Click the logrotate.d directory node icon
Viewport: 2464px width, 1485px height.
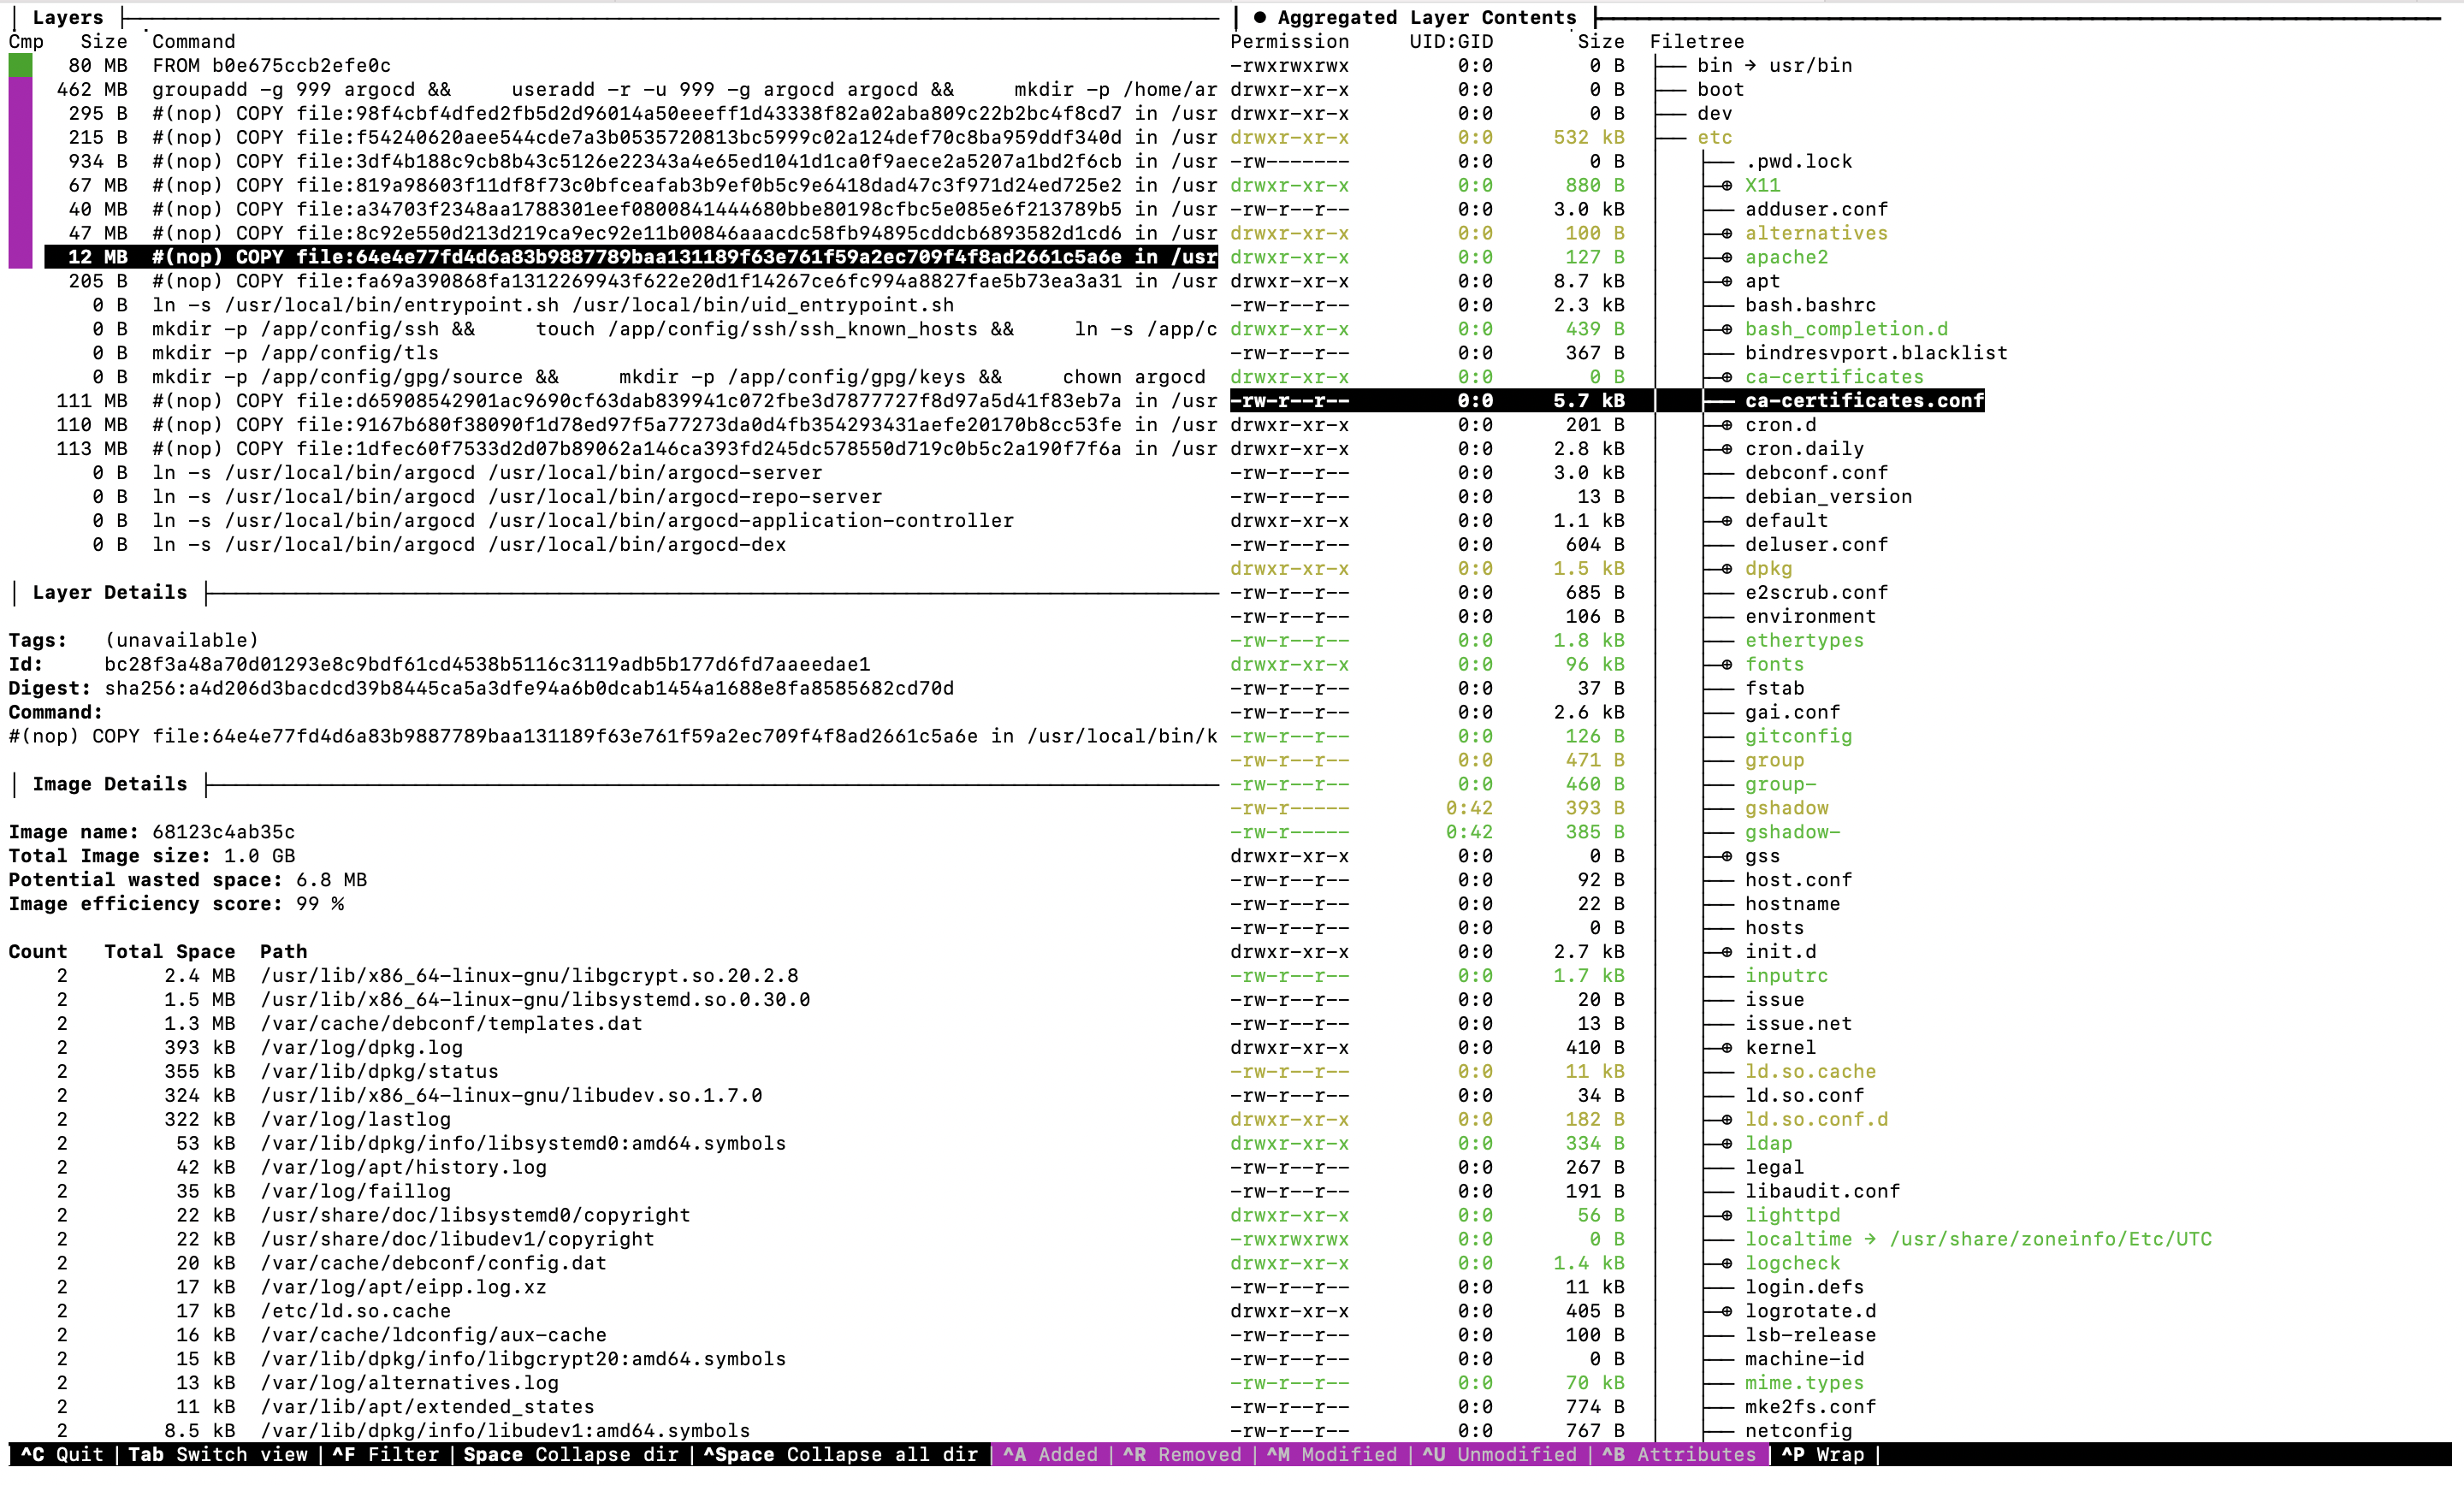coord(1726,1311)
